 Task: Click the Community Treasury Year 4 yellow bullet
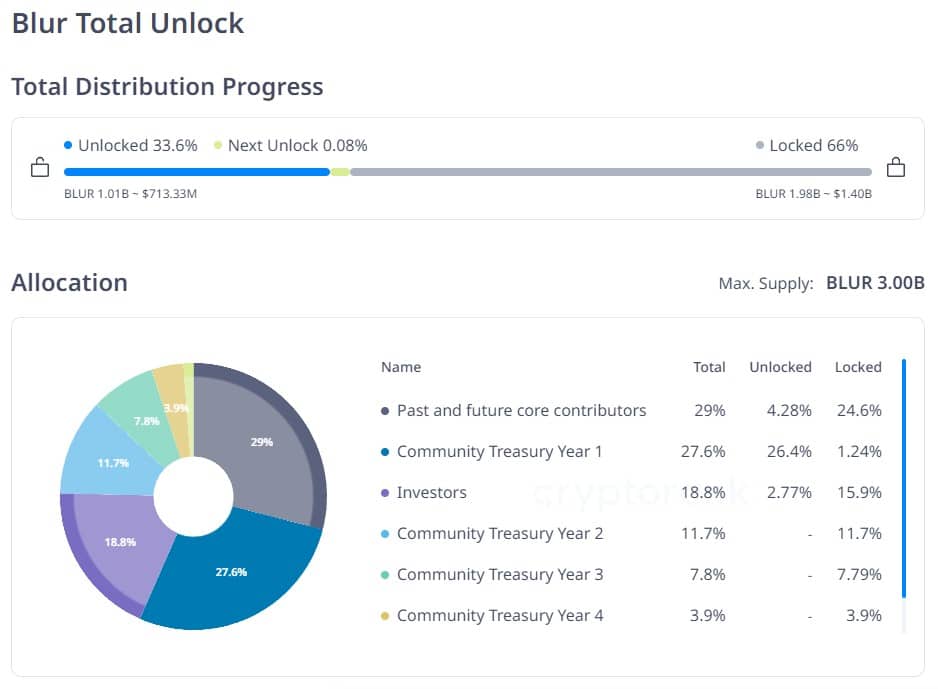pos(385,616)
